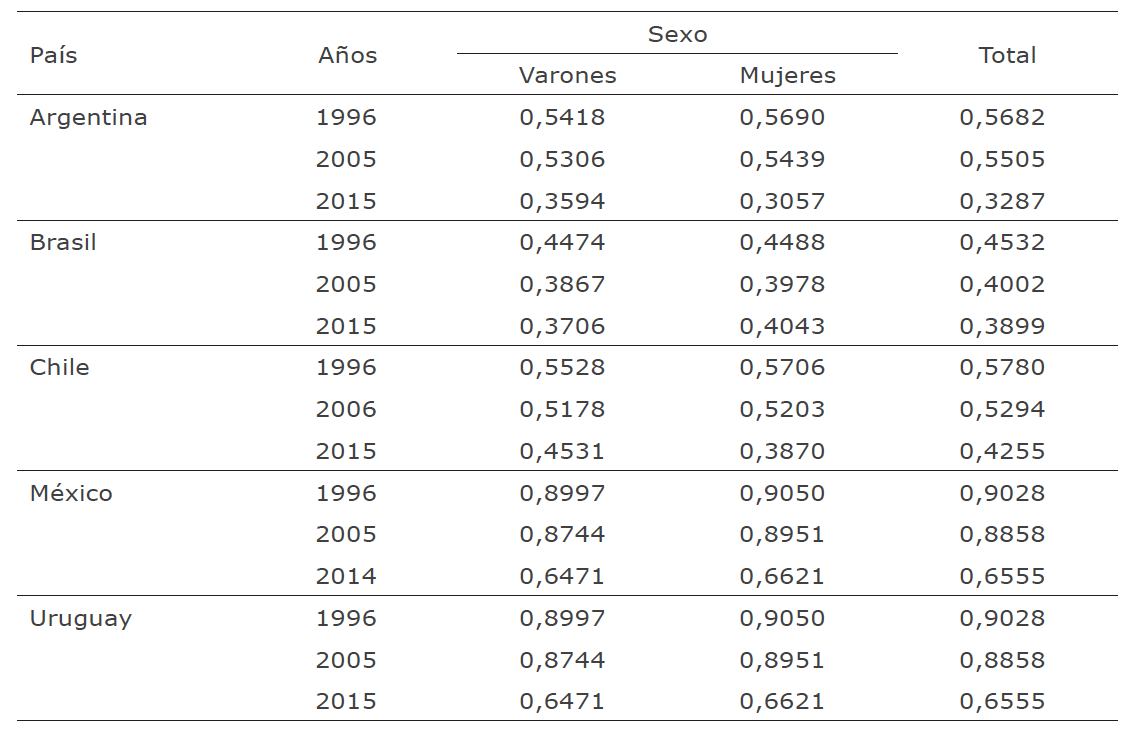Select the Argentina country label

88,117
